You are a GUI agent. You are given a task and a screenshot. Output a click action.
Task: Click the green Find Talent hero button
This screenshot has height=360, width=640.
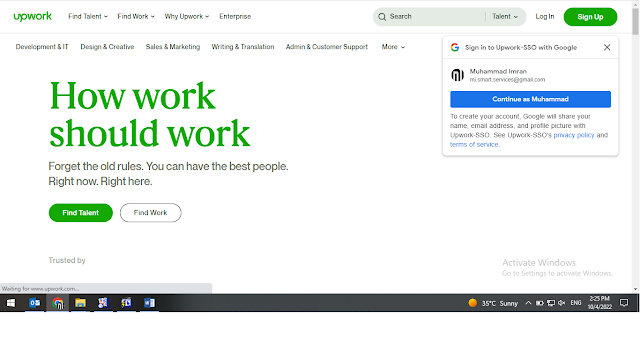pyautogui.click(x=80, y=213)
